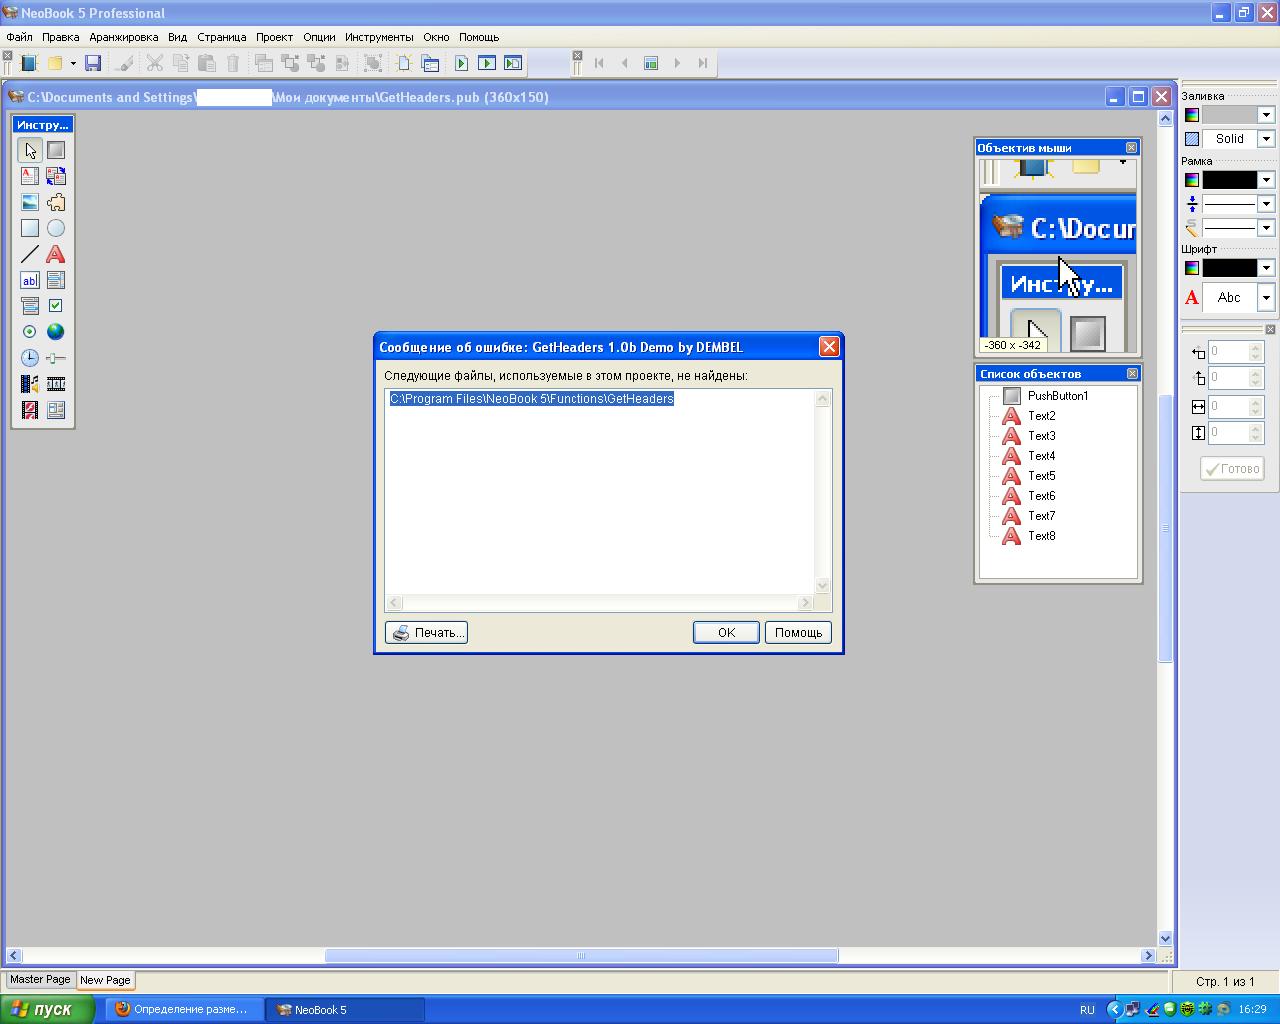The height and width of the screenshot is (1024, 1280).
Task: Expand the frame color dropdown
Action: [1266, 180]
